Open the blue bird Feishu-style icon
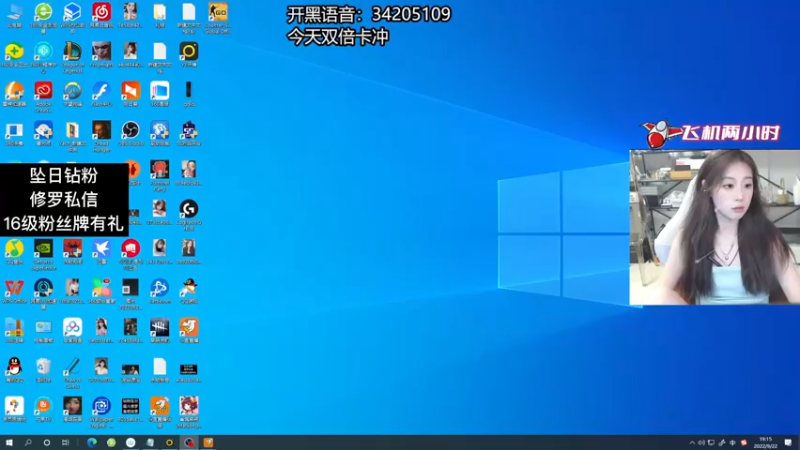The image size is (800, 450). pyautogui.click(x=102, y=248)
